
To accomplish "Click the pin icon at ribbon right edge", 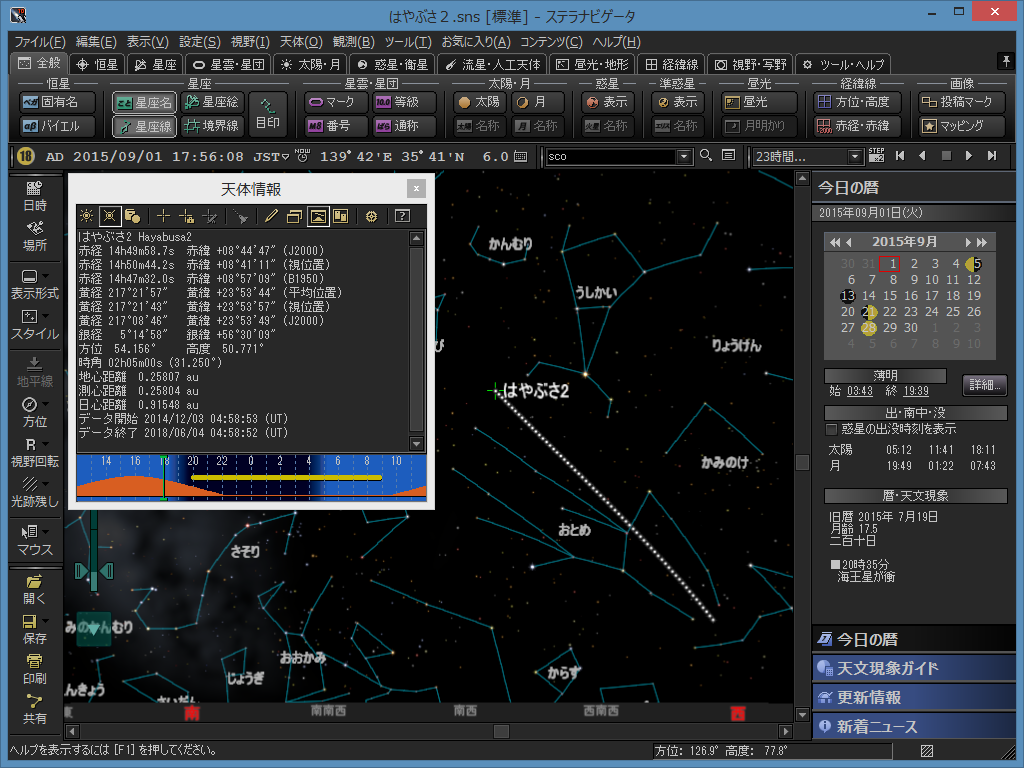I will (1006, 61).
